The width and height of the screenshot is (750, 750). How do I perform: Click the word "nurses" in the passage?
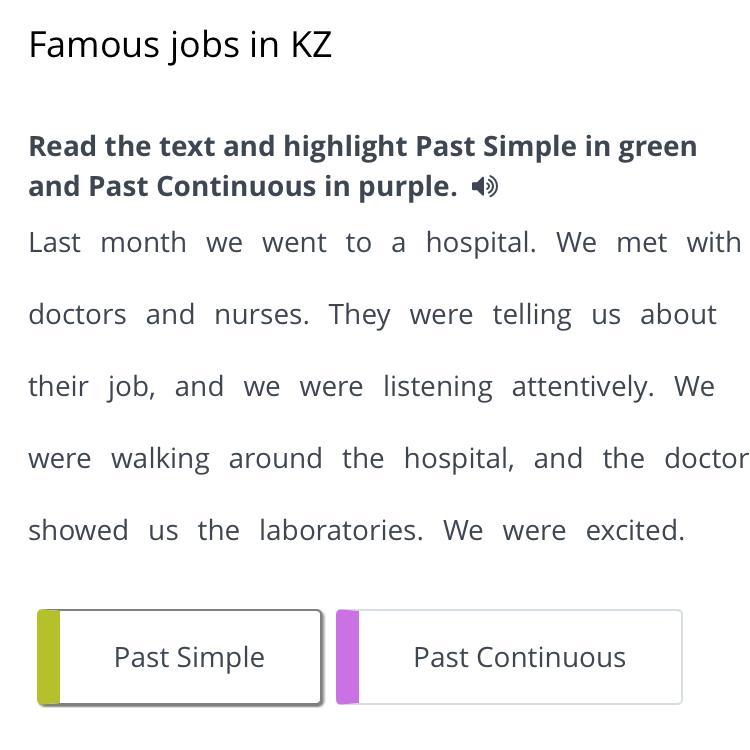click(x=262, y=315)
